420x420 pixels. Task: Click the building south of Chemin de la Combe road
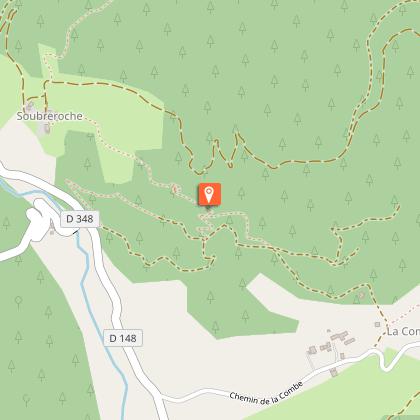334,372
